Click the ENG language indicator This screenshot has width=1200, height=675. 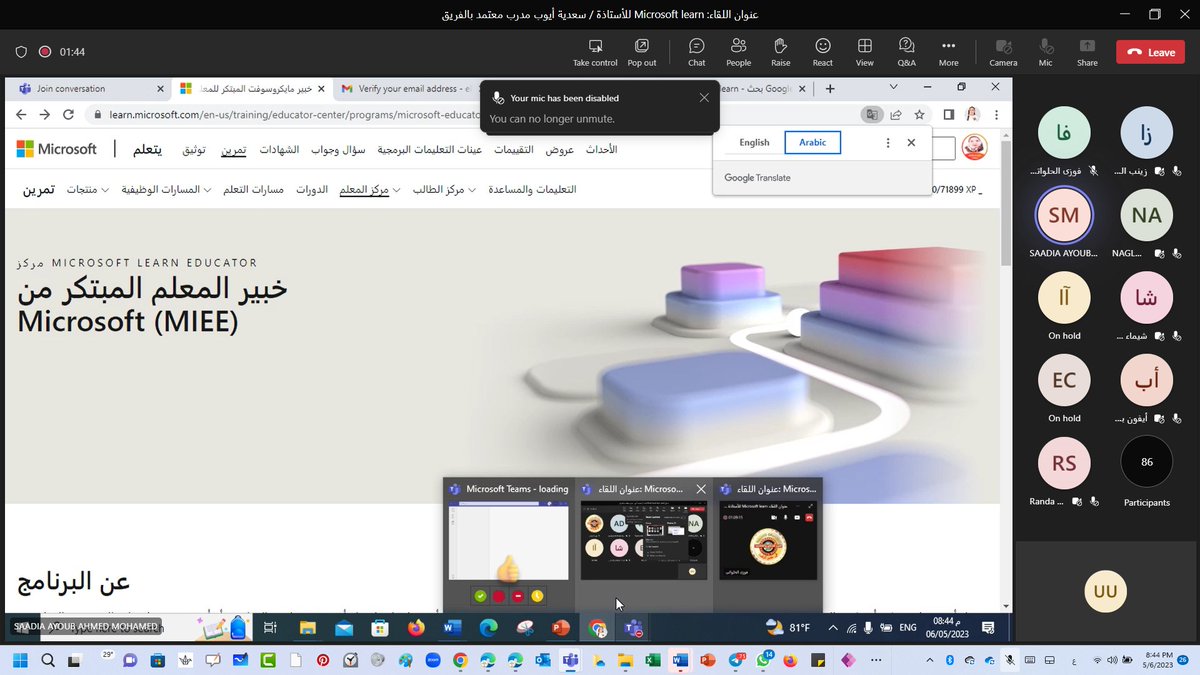click(907, 628)
